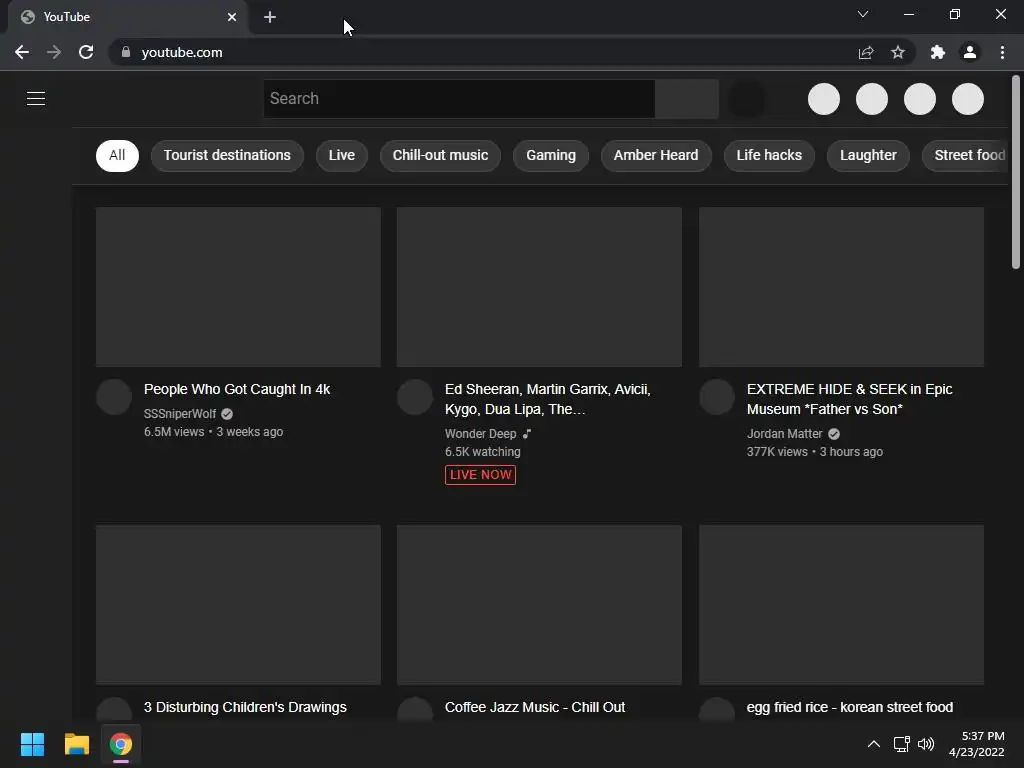Select the Chill-out music chip
Screen dimensions: 1024x768
pos(440,155)
